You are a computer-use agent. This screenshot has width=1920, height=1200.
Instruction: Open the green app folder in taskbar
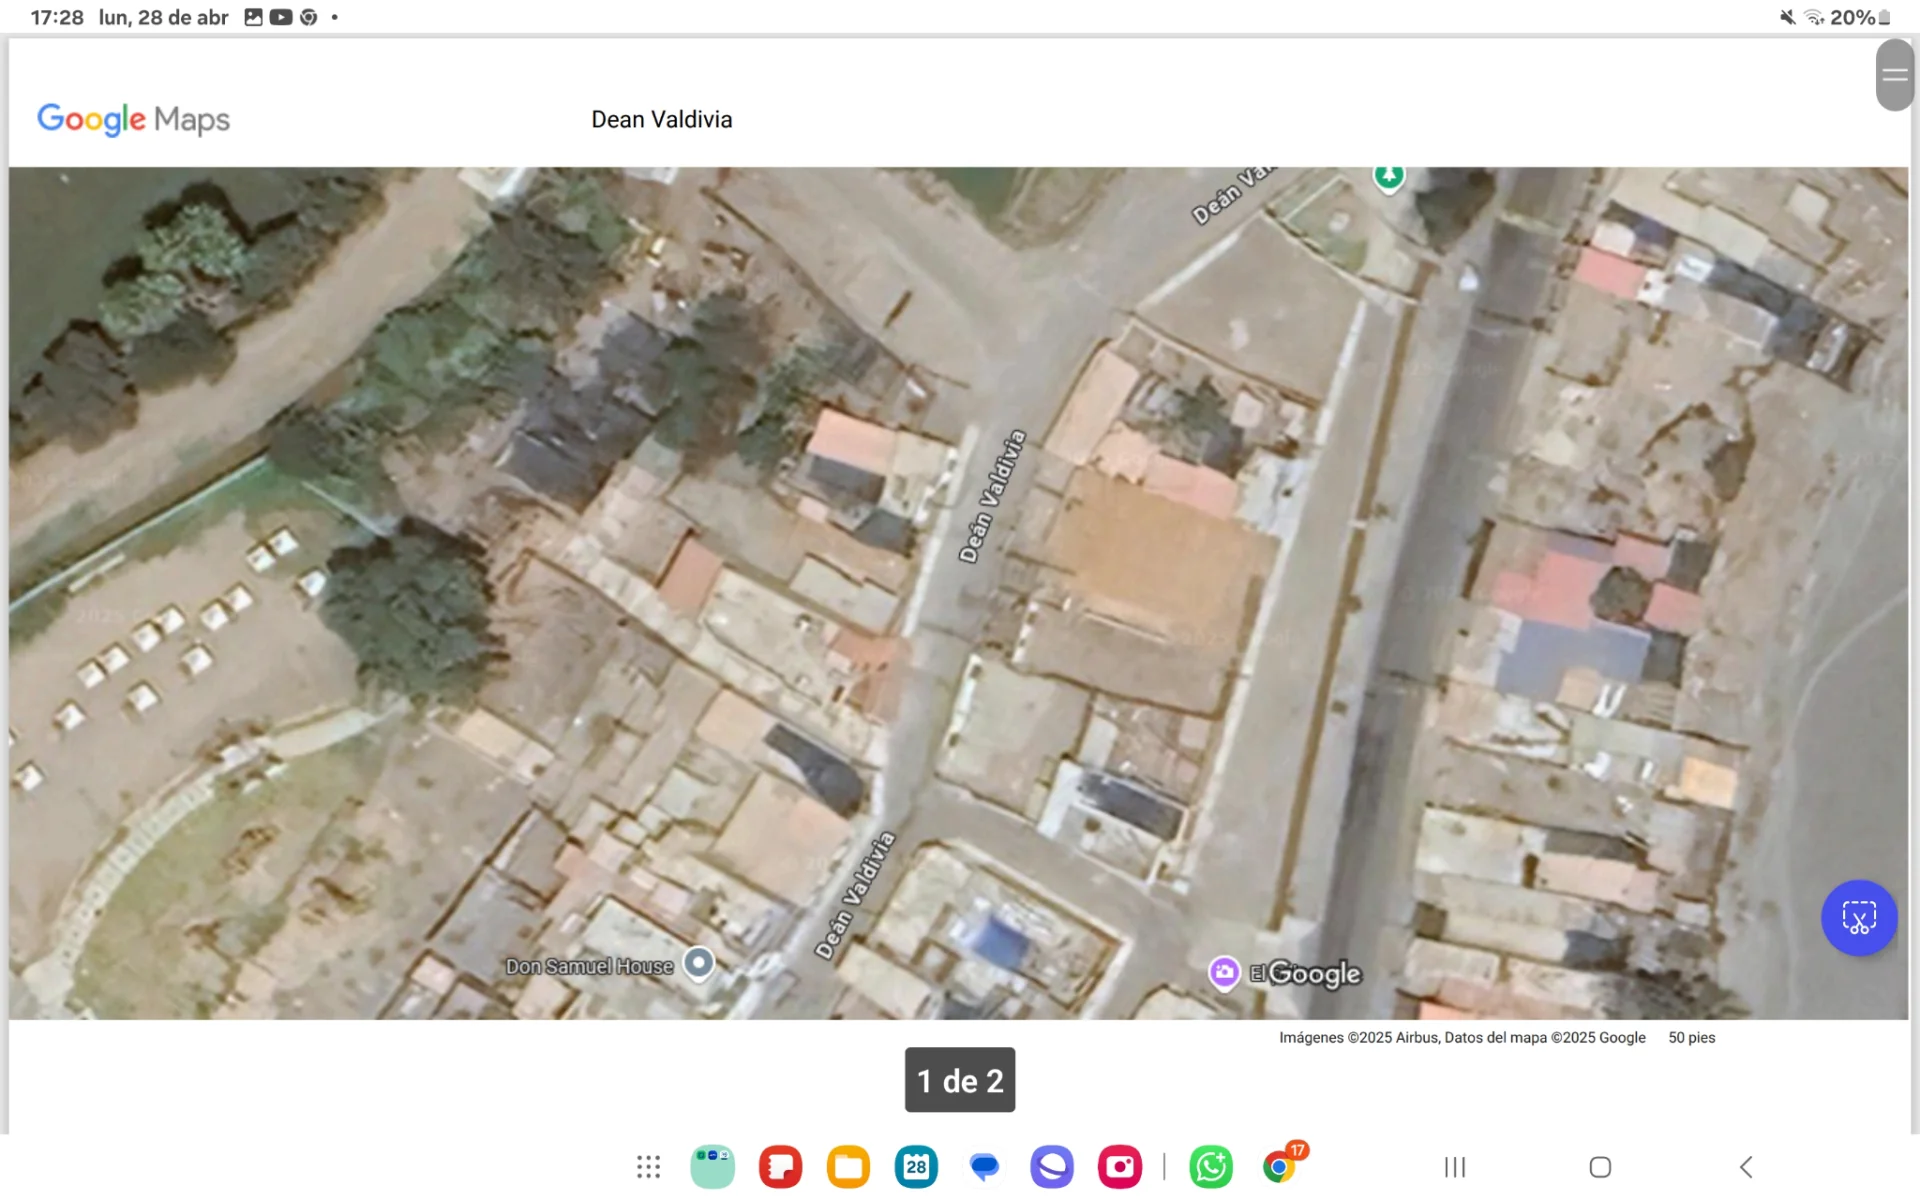[x=712, y=1167]
